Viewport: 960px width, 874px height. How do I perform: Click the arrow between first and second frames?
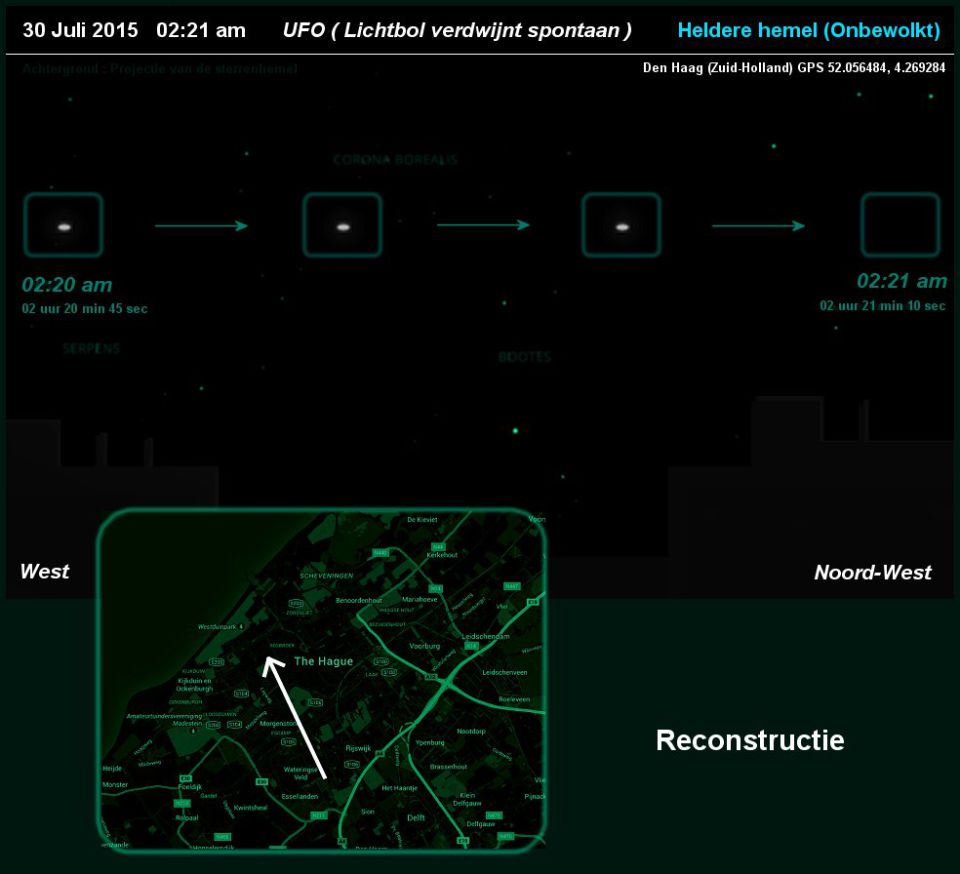click(x=201, y=226)
